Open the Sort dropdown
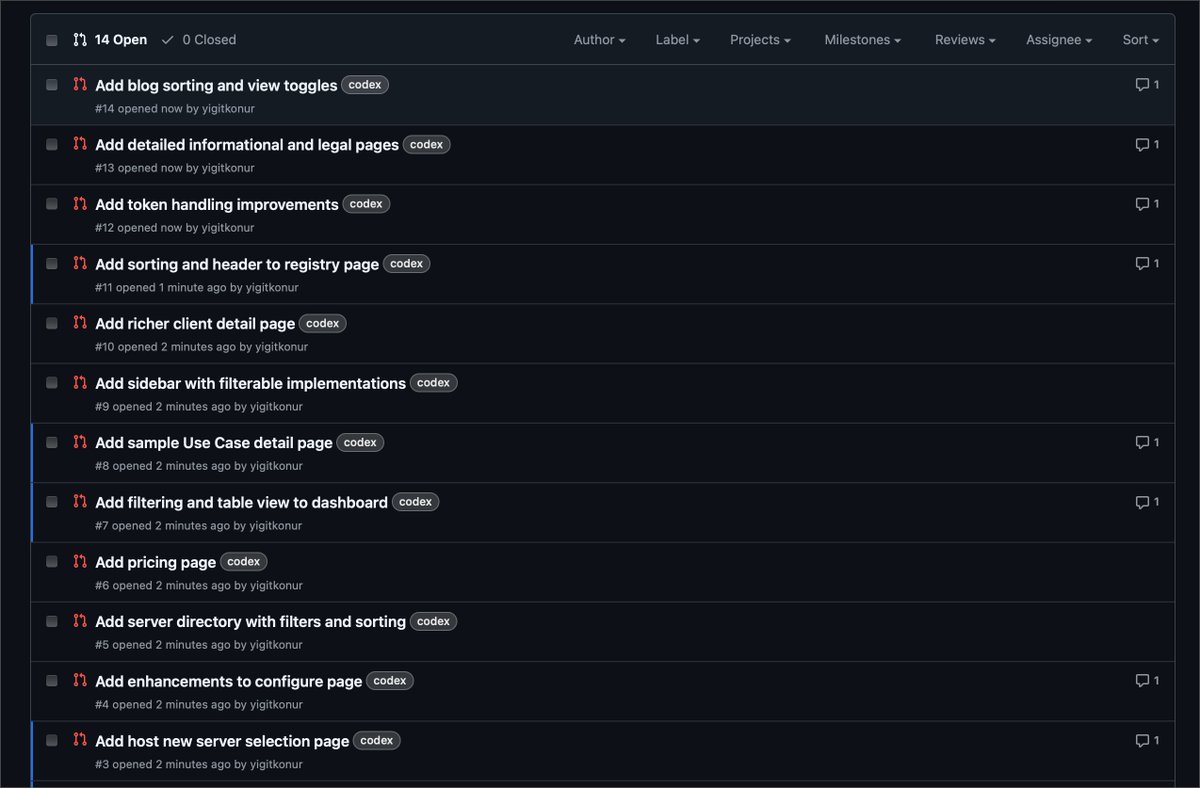Screen dimensions: 1200x788 (x=1140, y=40)
